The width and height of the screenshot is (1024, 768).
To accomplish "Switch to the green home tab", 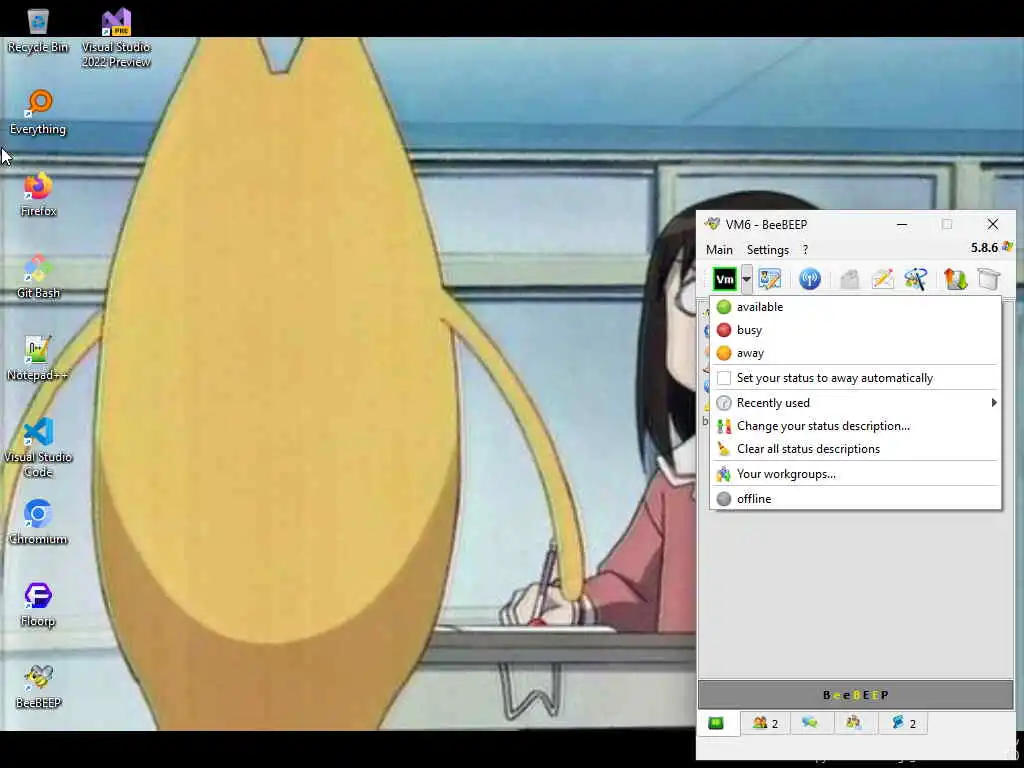I will point(716,723).
